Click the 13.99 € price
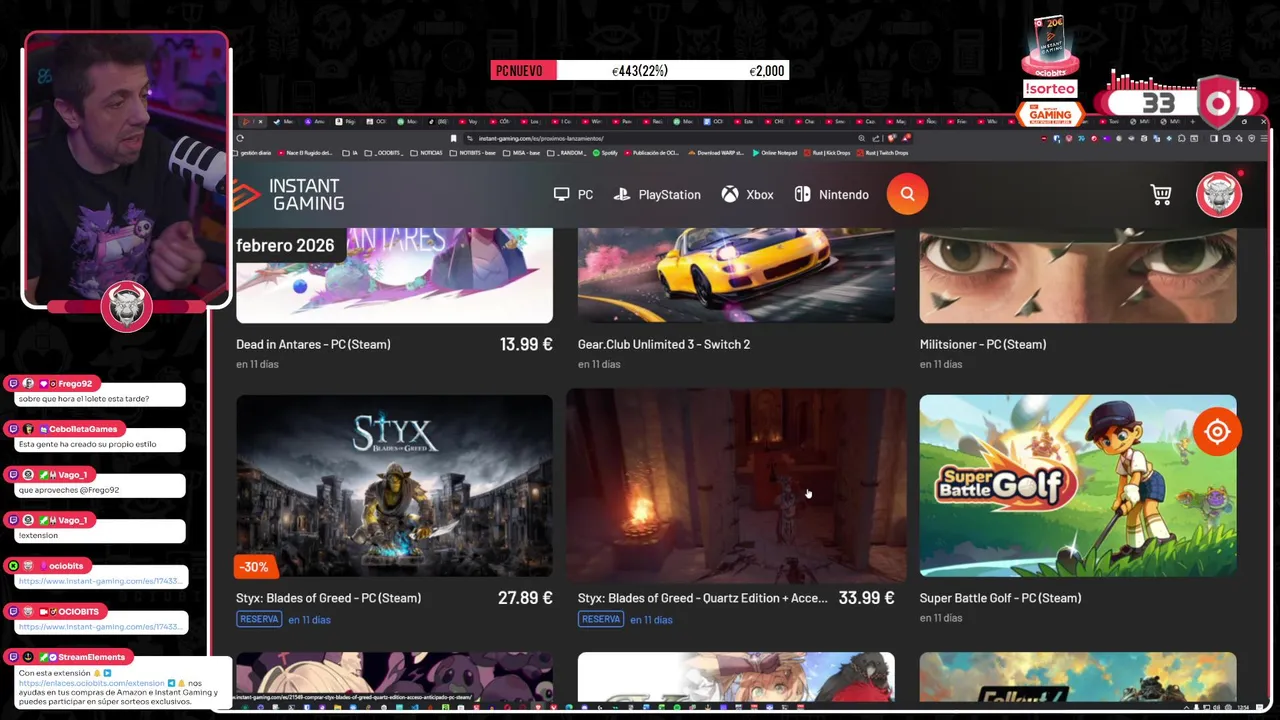The width and height of the screenshot is (1280, 720). [x=526, y=344]
